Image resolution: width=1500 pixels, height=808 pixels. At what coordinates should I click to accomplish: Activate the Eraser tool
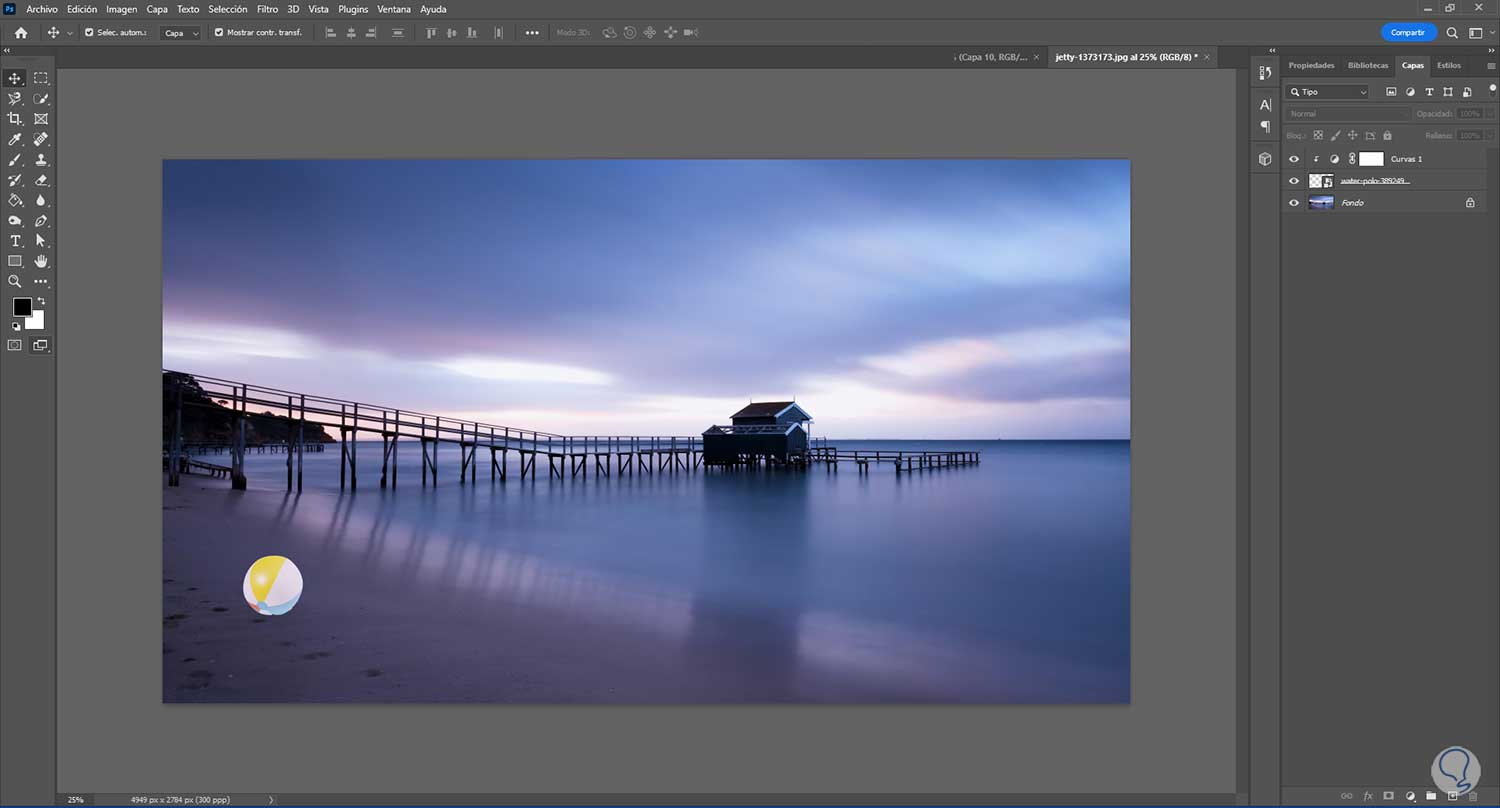[41, 181]
